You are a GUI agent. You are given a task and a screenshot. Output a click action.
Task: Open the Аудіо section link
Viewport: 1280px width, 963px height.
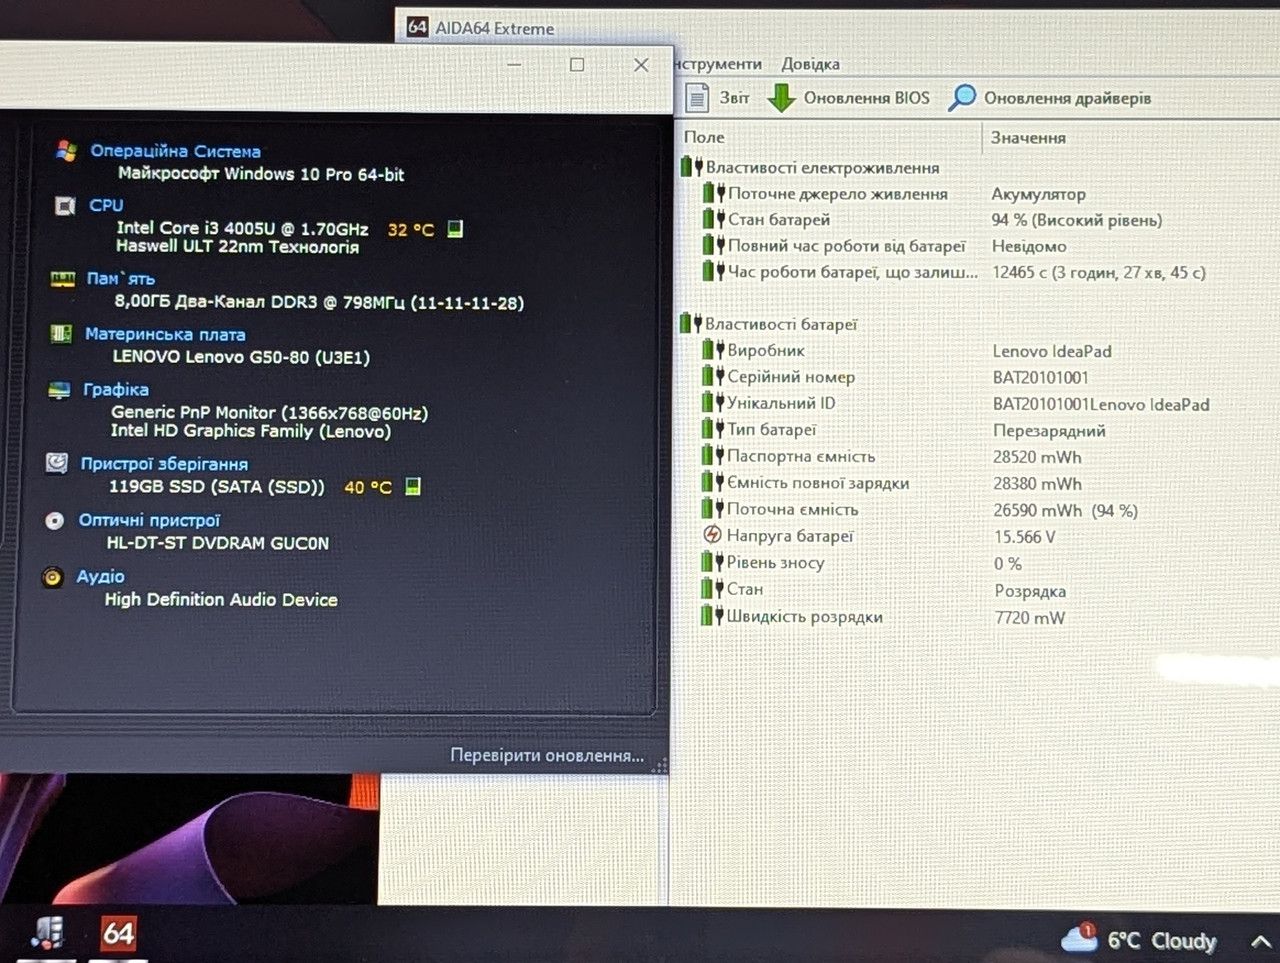tap(101, 576)
